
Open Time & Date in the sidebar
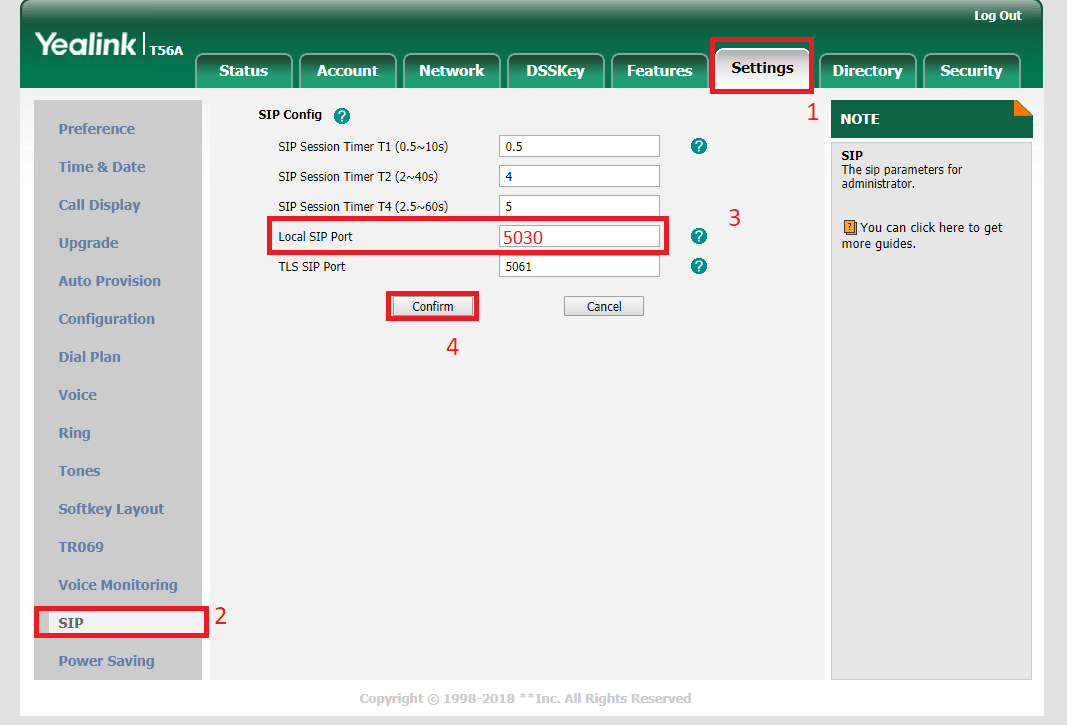pyautogui.click(x=102, y=167)
